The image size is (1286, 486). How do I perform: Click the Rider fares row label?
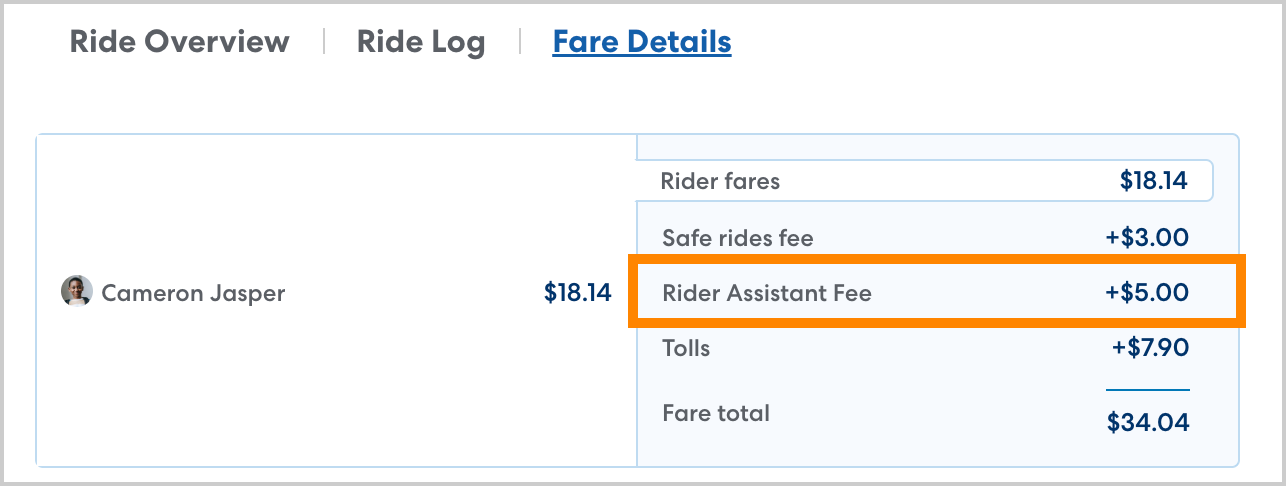pos(720,181)
